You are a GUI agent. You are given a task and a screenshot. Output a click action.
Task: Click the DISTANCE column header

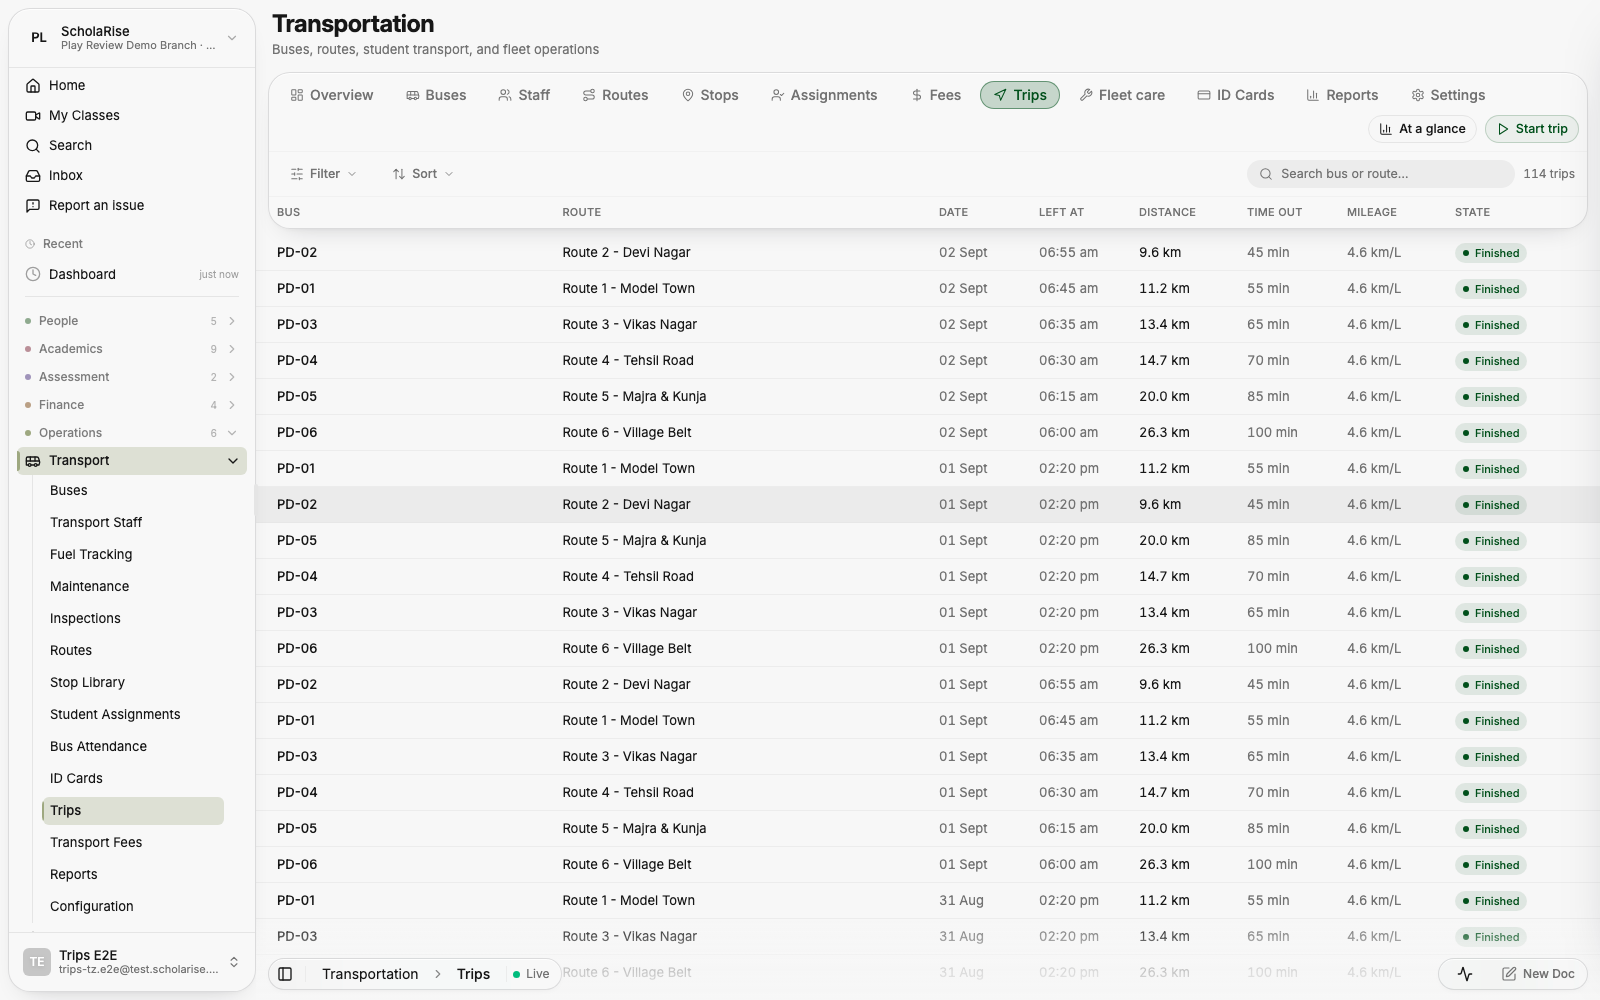point(1167,213)
